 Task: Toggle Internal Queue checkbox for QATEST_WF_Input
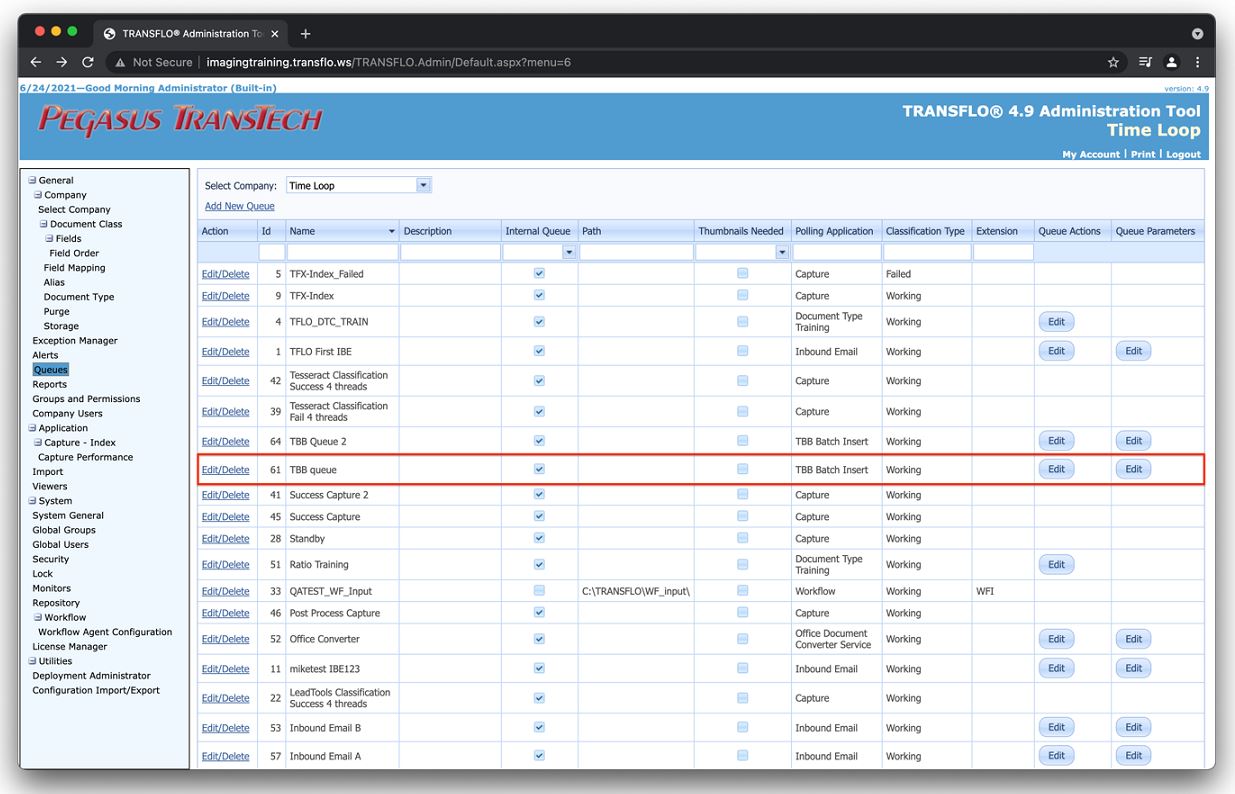(540, 591)
